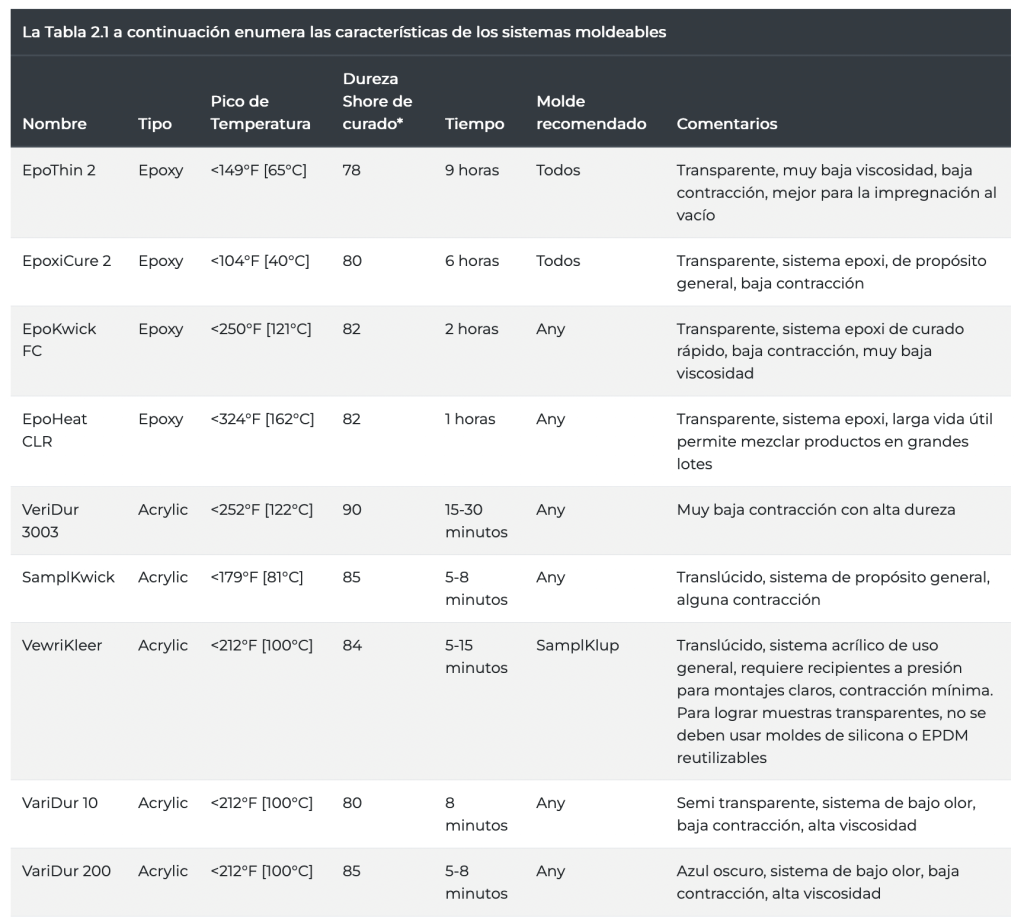Click the comment 'Translúcido, sistema de propósito general'
1024x923 pixels.
coord(833,577)
